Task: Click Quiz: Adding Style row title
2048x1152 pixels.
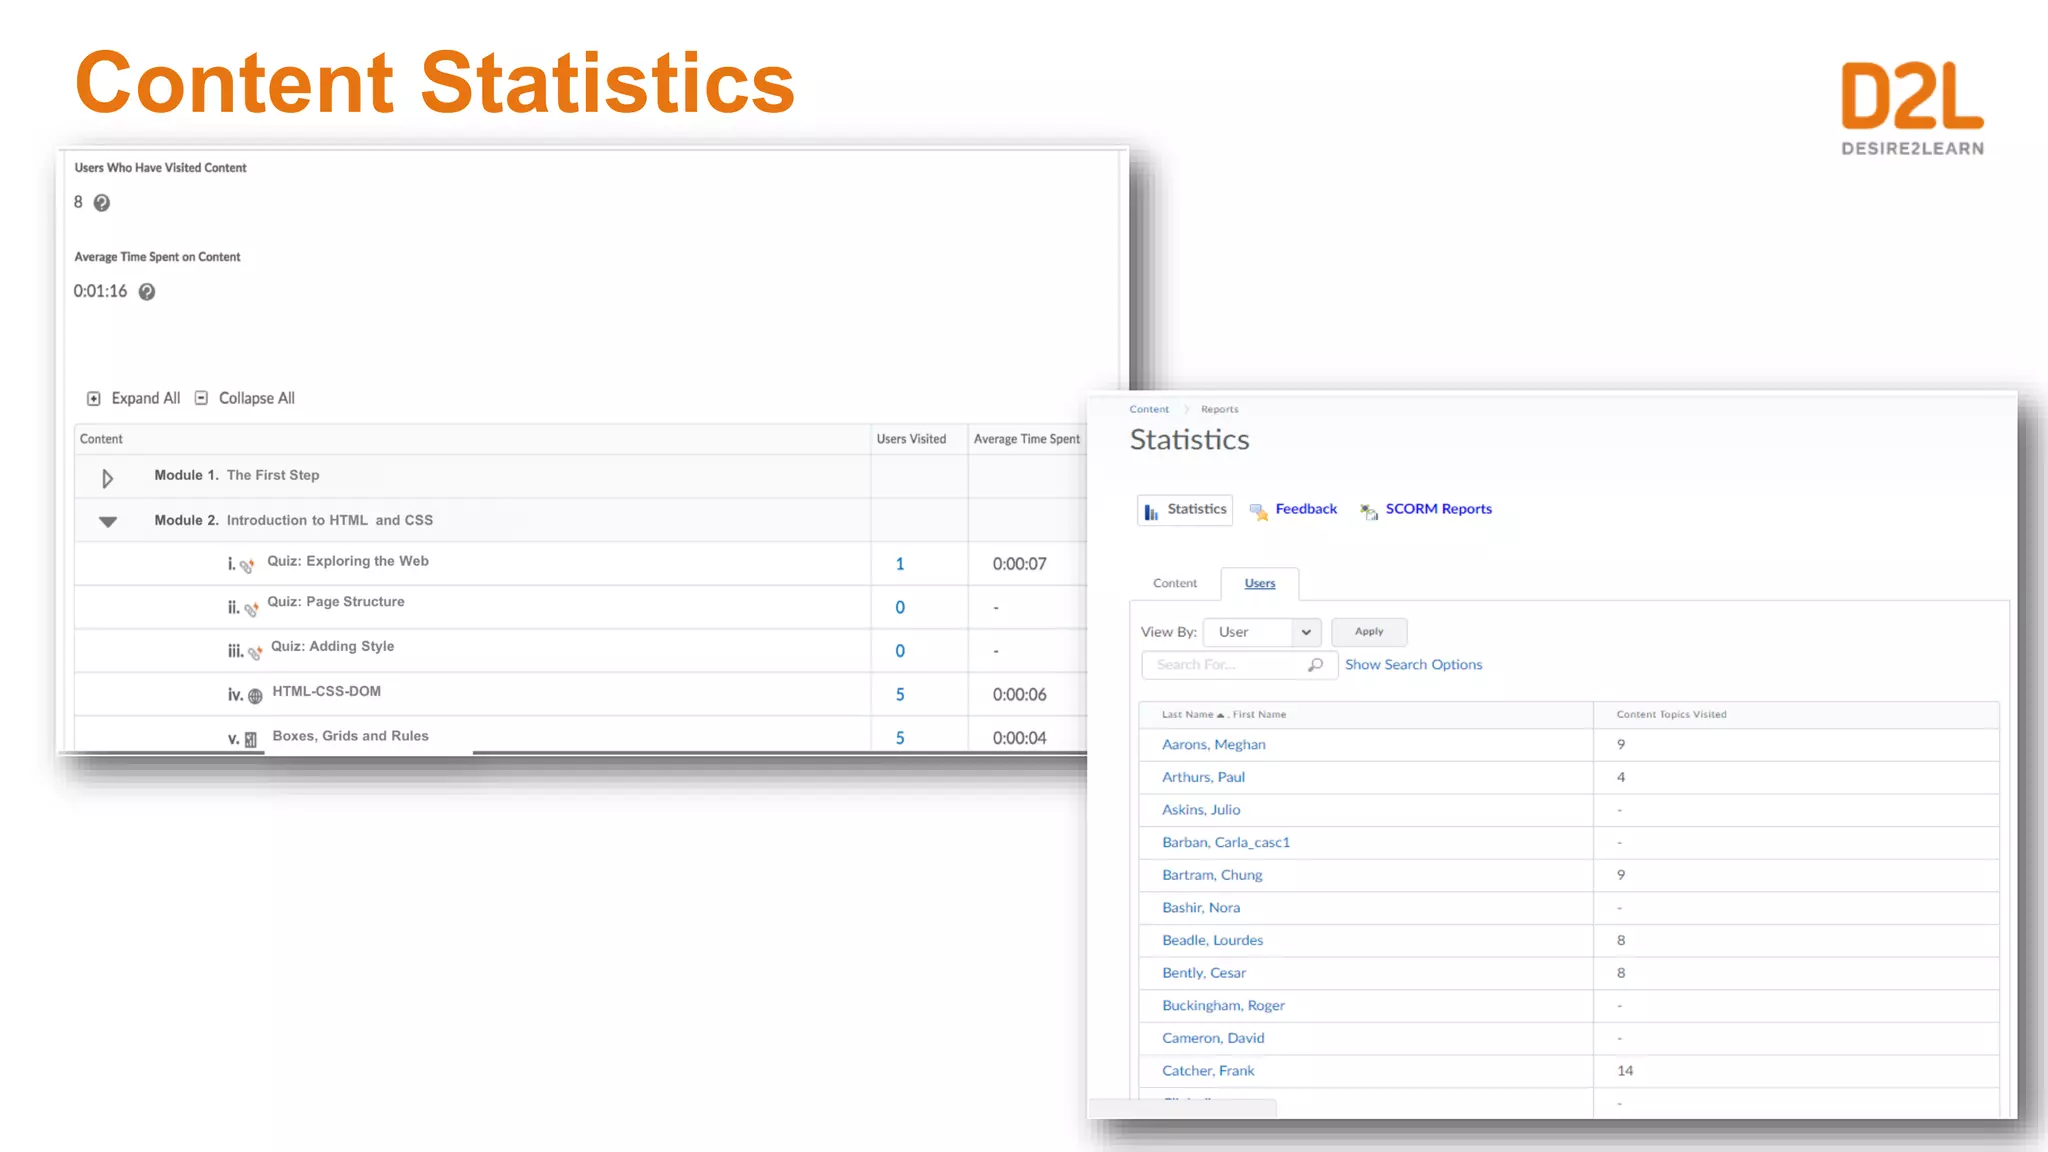Action: (x=333, y=646)
